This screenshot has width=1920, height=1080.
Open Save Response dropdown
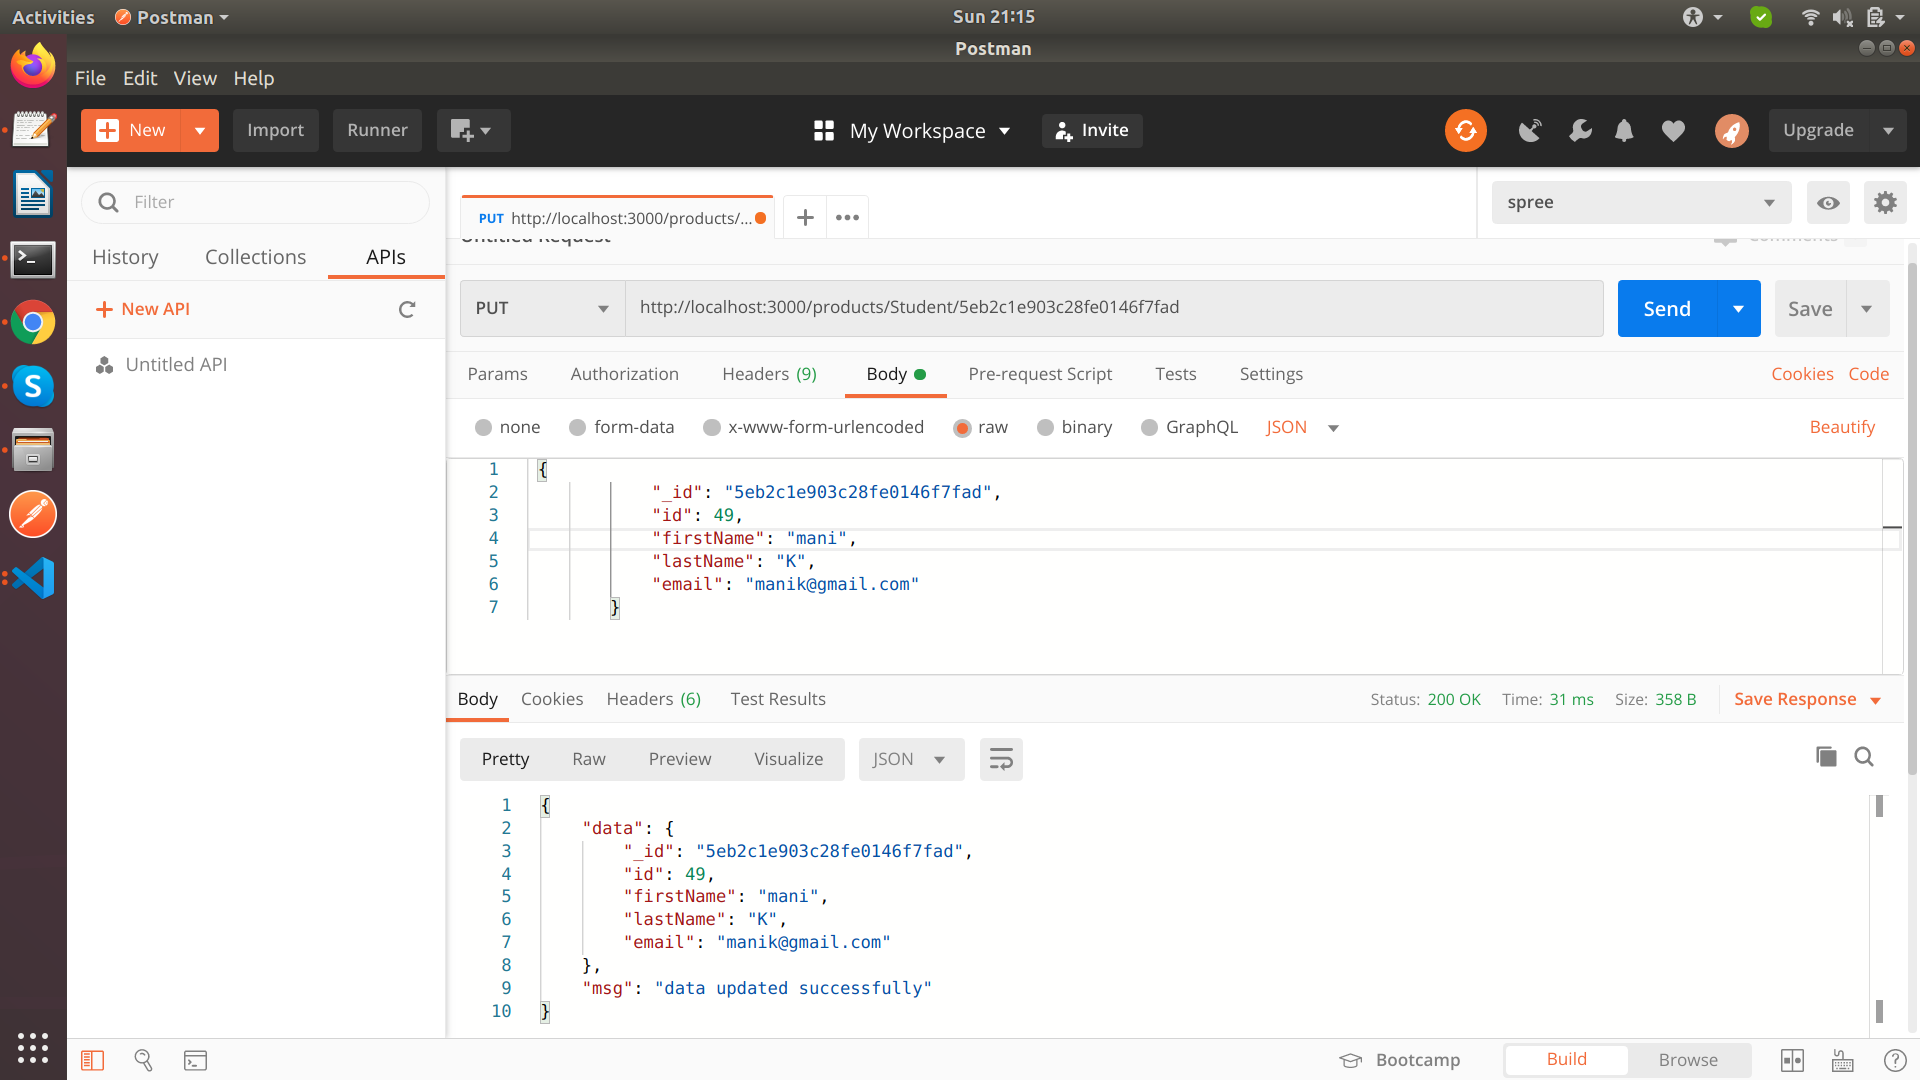[1808, 700]
